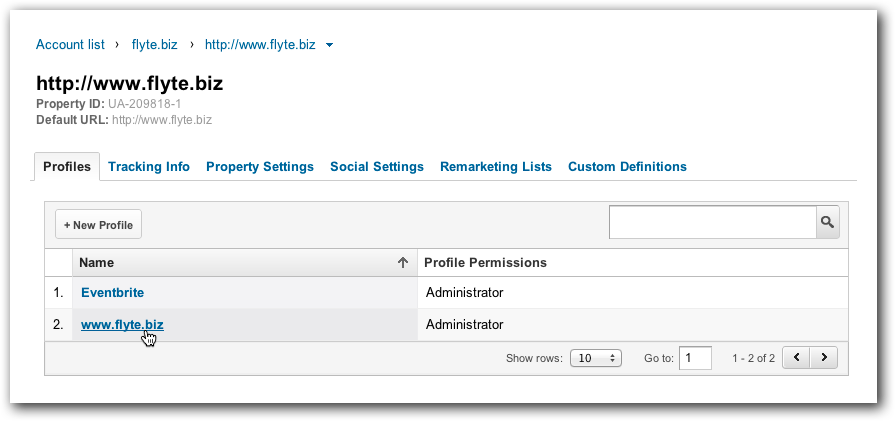Open the Social Settings tab

(x=377, y=167)
